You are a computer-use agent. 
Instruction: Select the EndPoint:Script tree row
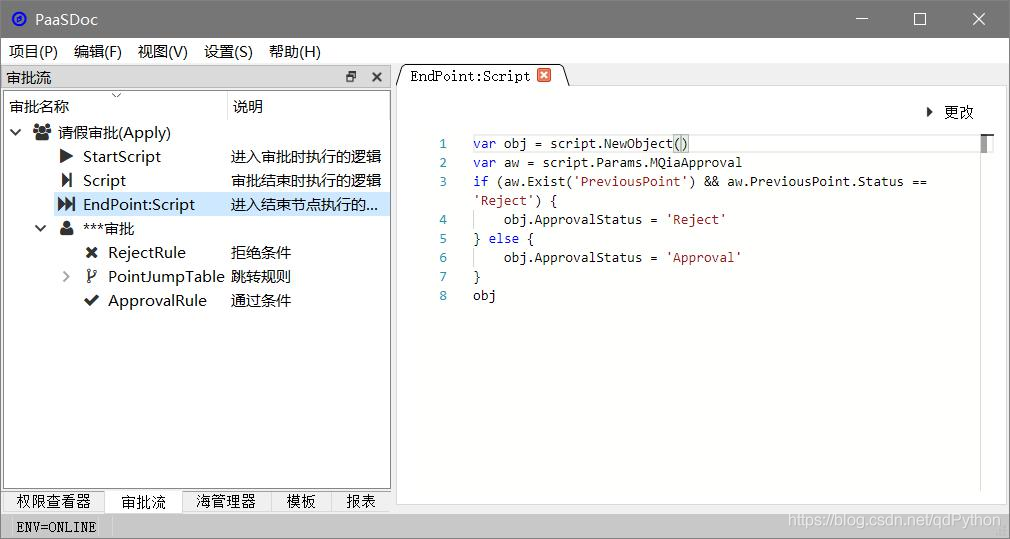tap(222, 204)
